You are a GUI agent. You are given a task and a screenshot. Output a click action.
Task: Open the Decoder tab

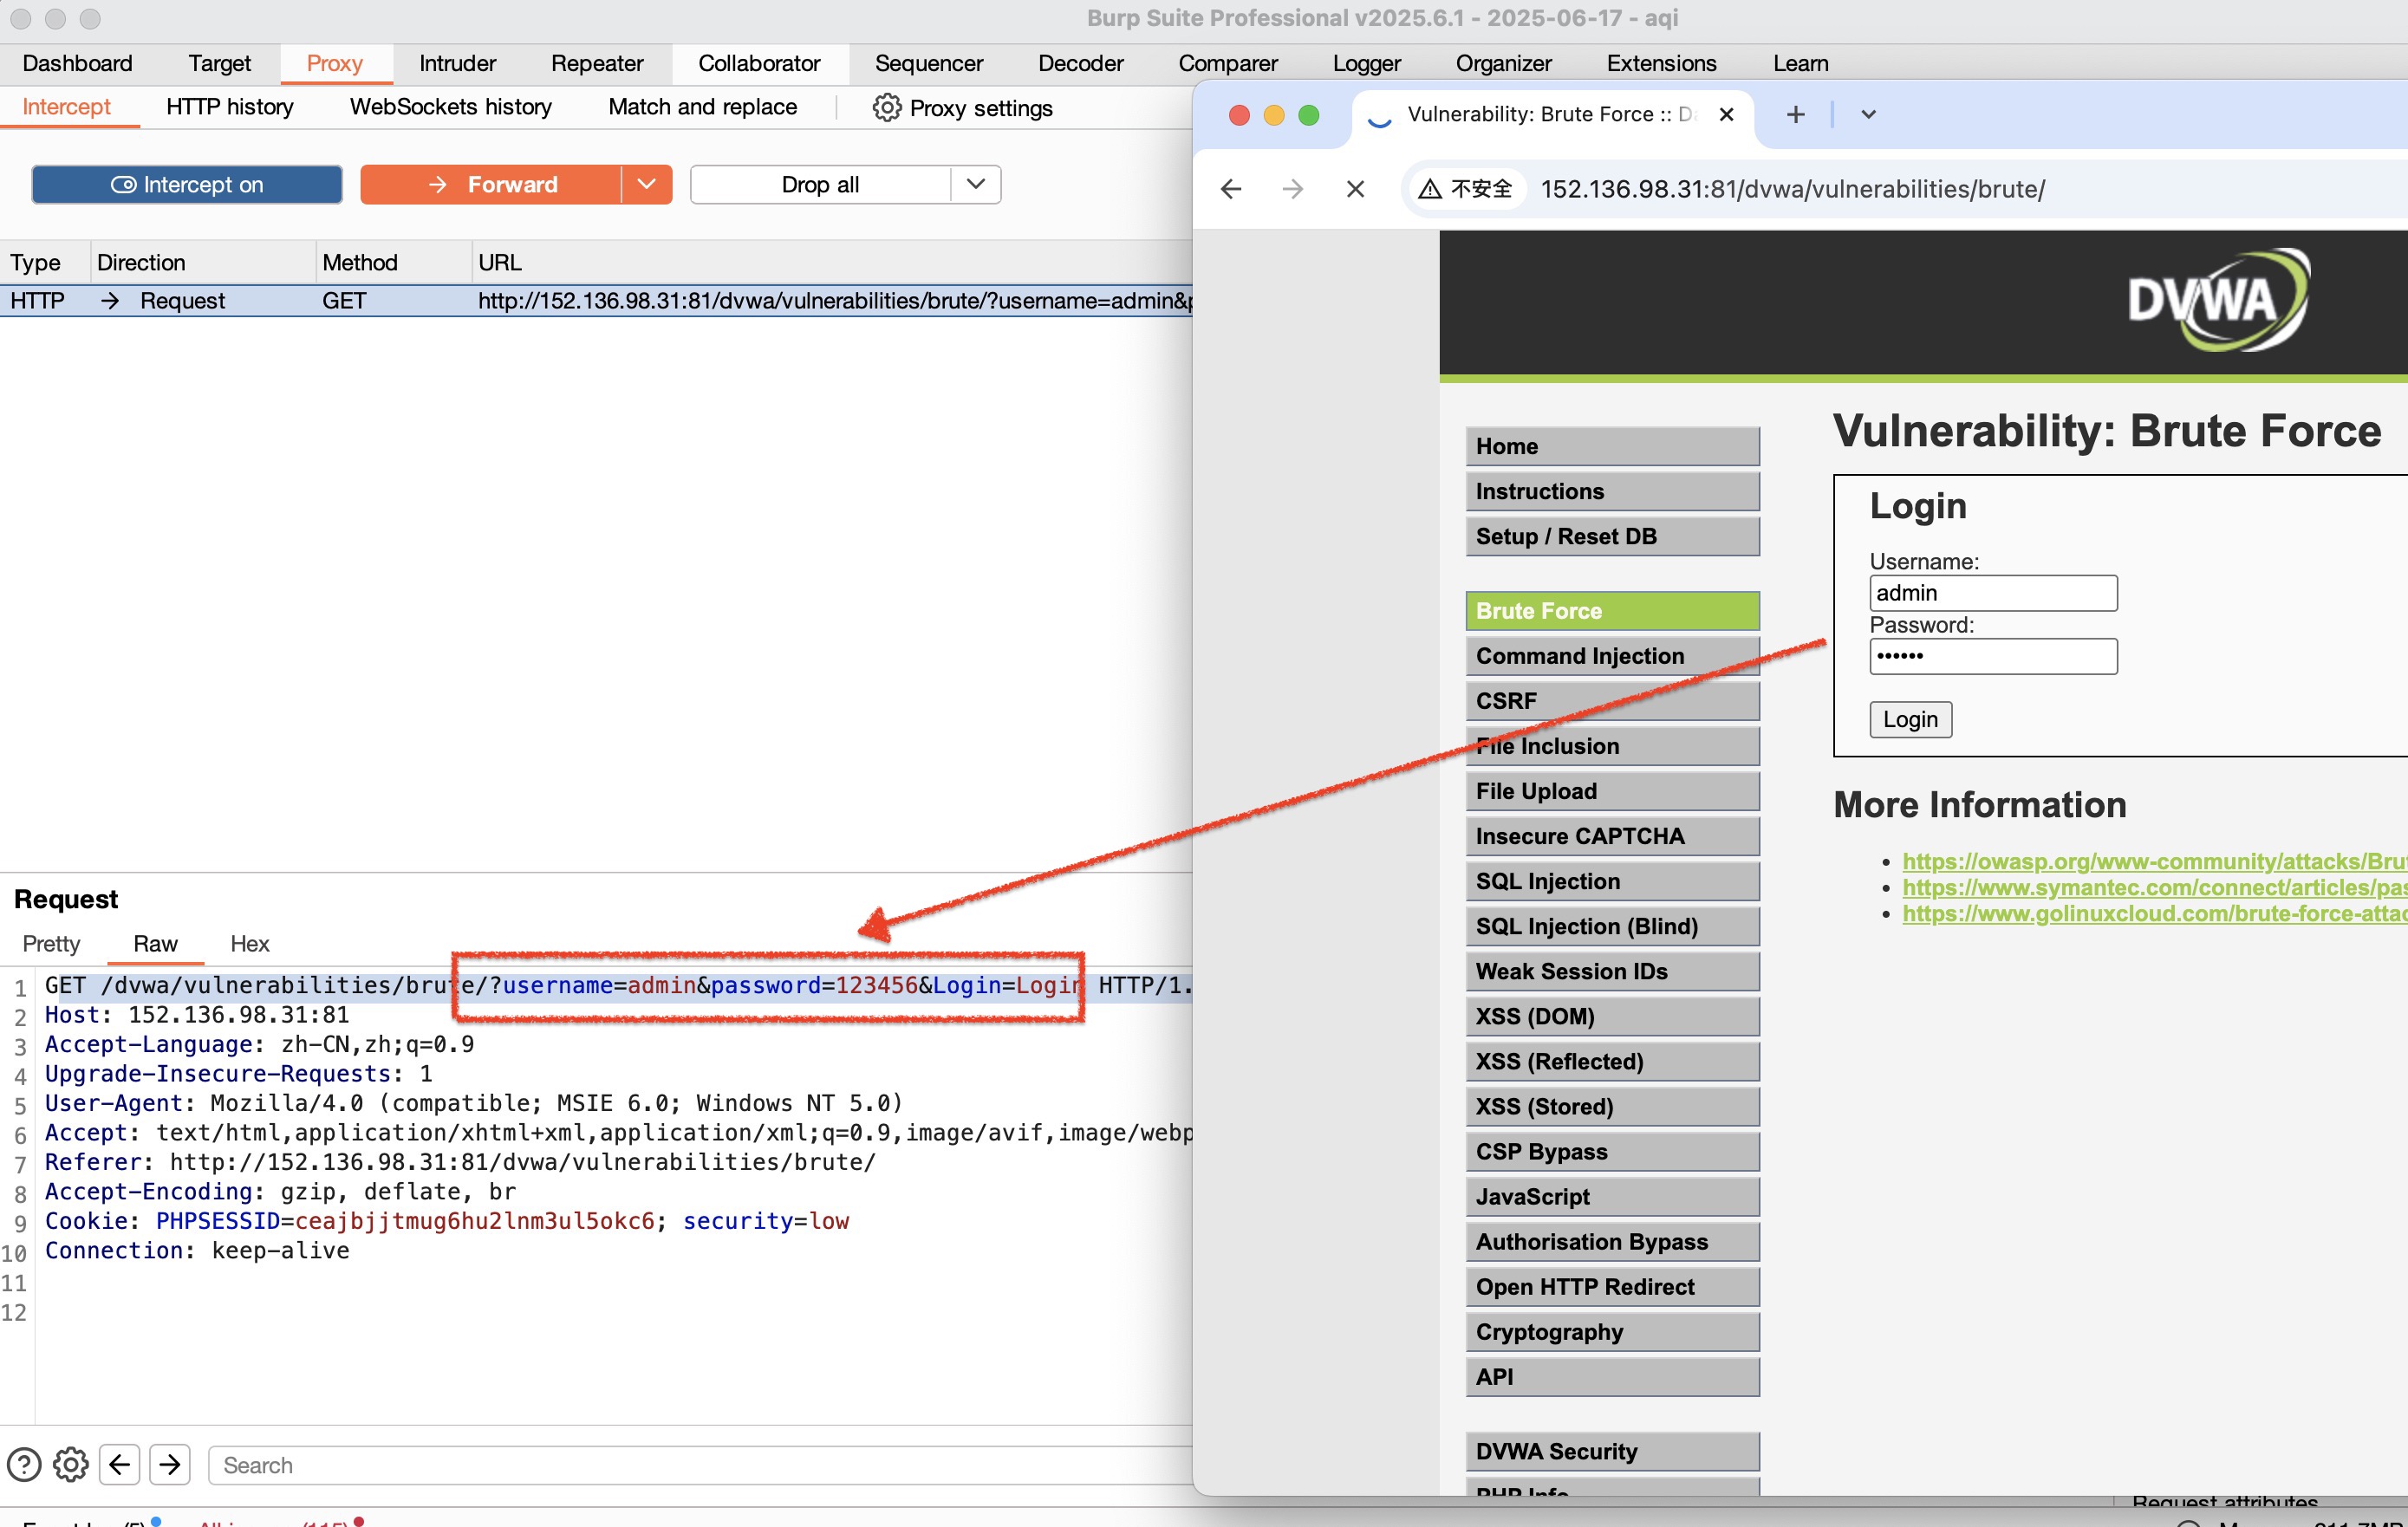(1081, 64)
